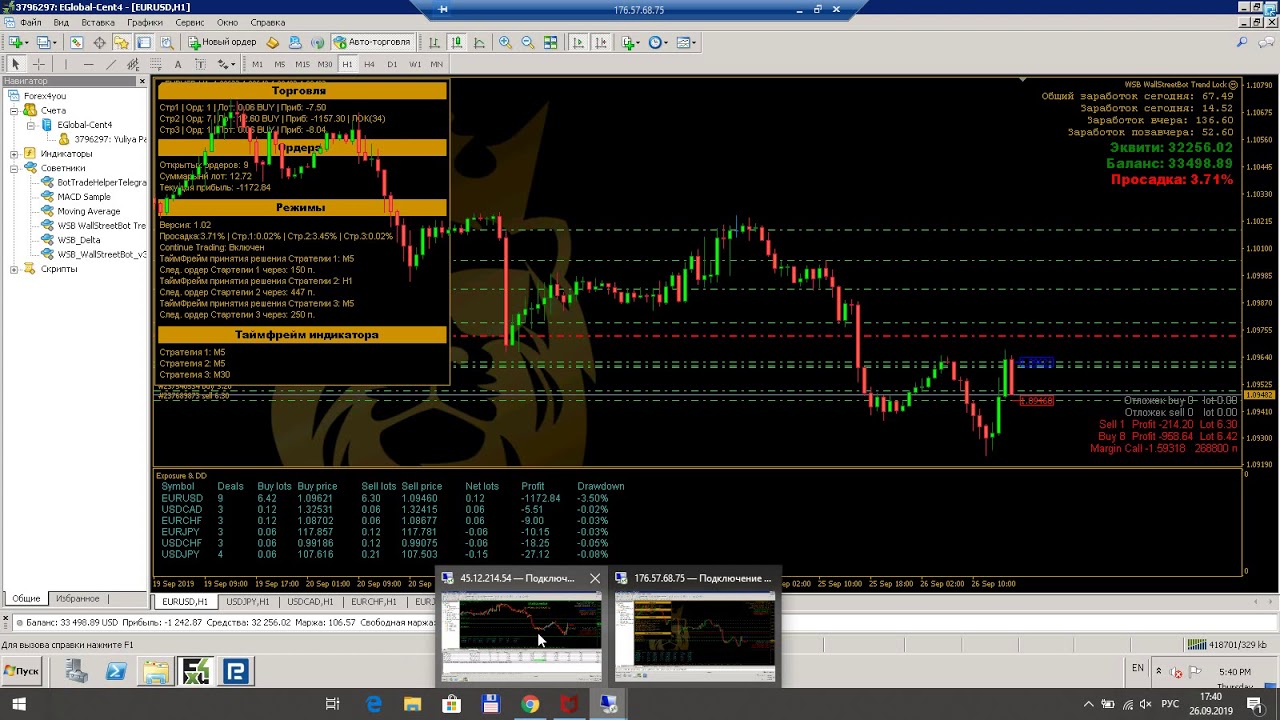Select the Crosshair tool

pyautogui.click(x=40, y=64)
